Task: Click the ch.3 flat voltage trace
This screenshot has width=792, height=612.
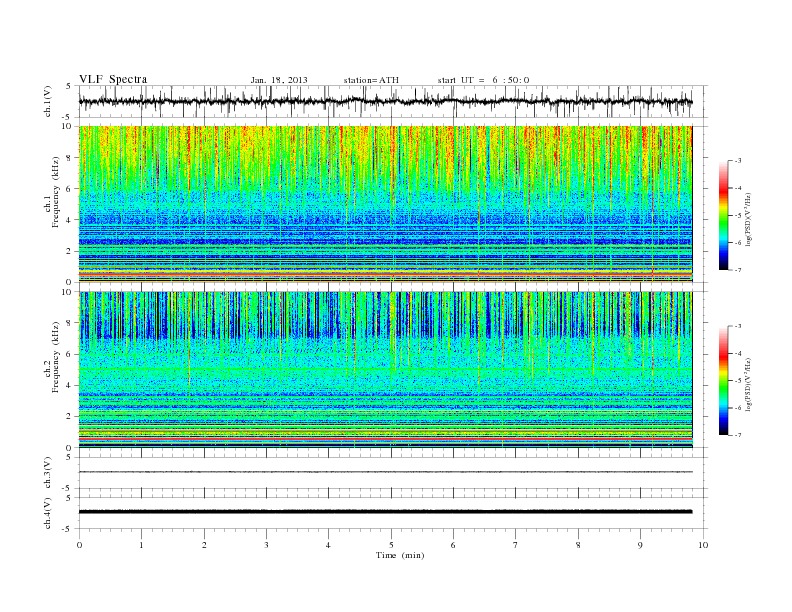Action: (x=385, y=472)
